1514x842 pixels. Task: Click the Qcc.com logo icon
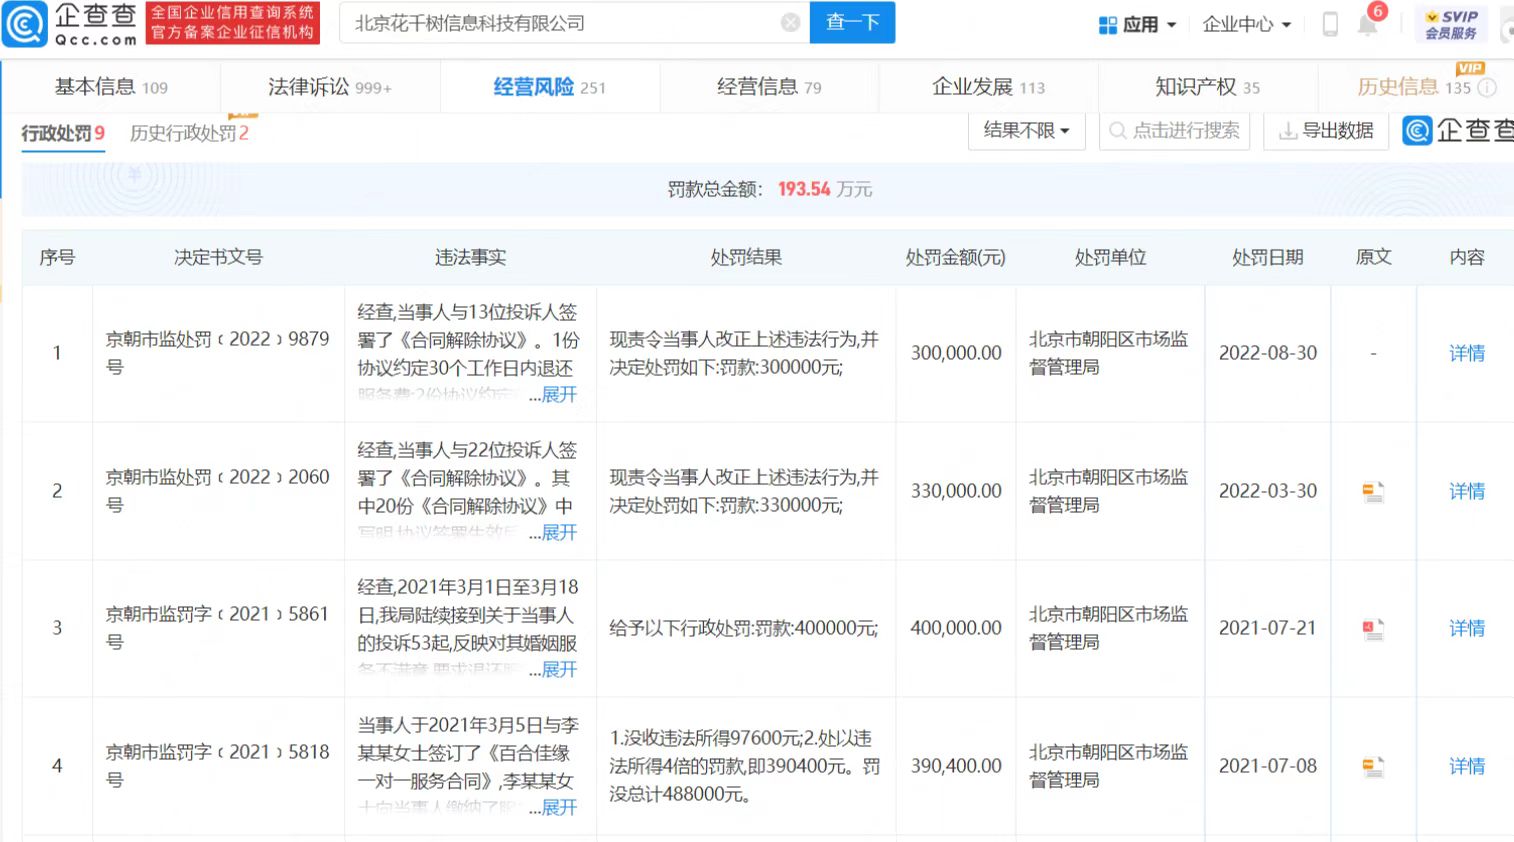point(25,24)
